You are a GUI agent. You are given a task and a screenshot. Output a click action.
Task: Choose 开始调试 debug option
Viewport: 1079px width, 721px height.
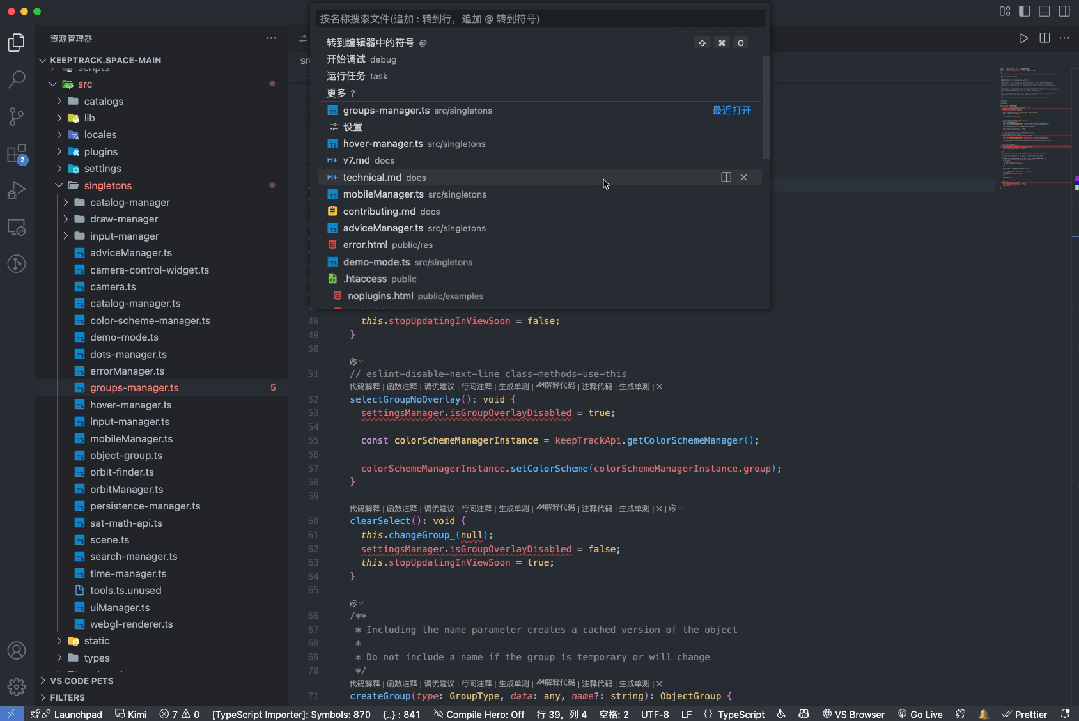[x=540, y=59]
